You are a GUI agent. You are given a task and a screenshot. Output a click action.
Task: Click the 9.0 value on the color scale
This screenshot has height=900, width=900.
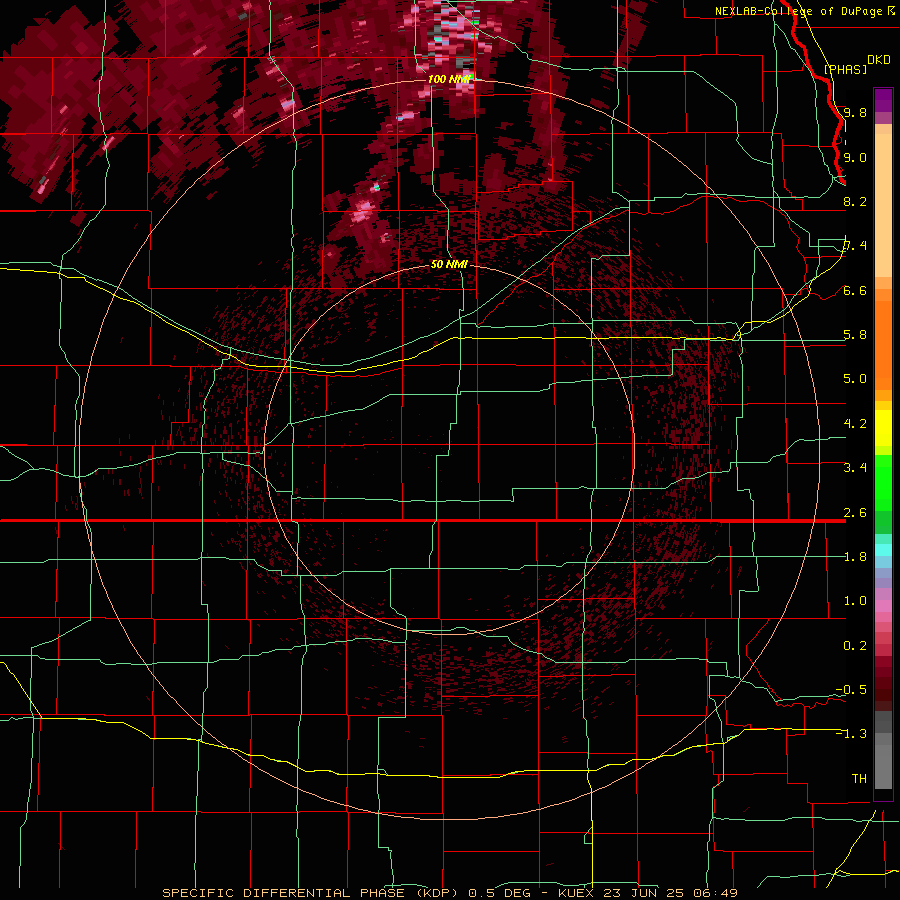click(x=855, y=157)
